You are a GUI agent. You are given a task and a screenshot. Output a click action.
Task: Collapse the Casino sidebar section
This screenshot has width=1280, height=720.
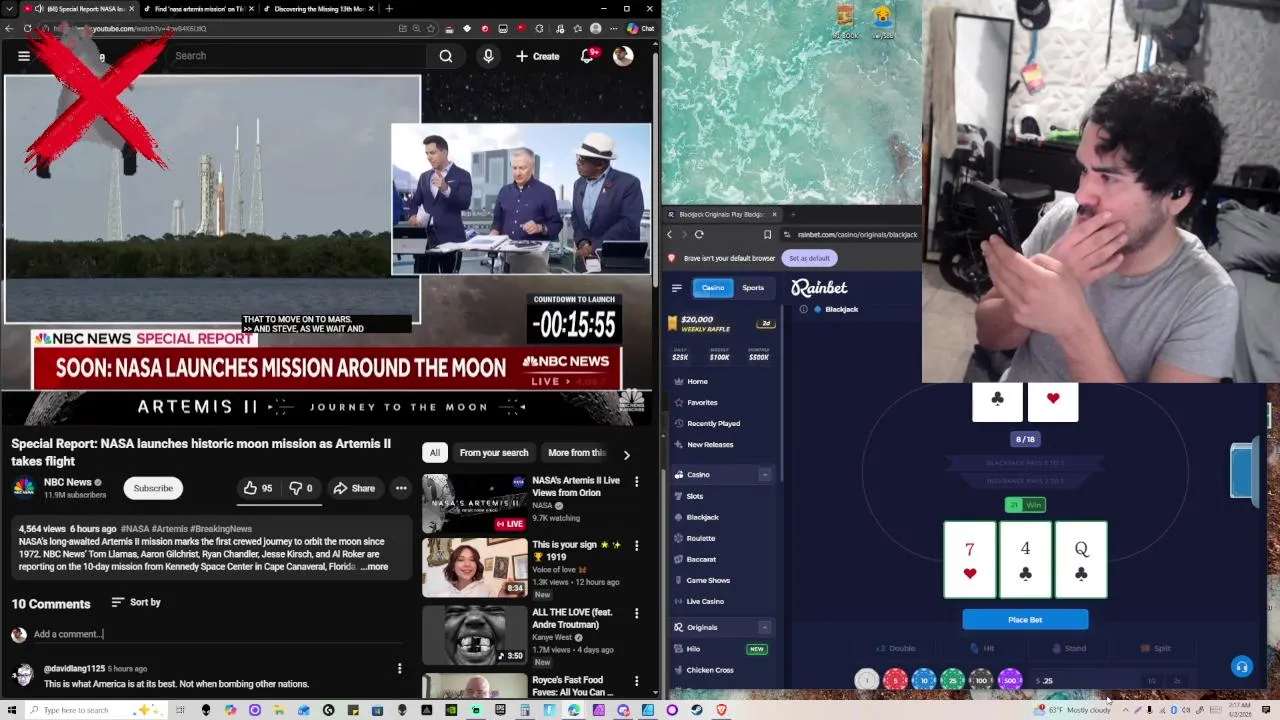[x=765, y=474]
